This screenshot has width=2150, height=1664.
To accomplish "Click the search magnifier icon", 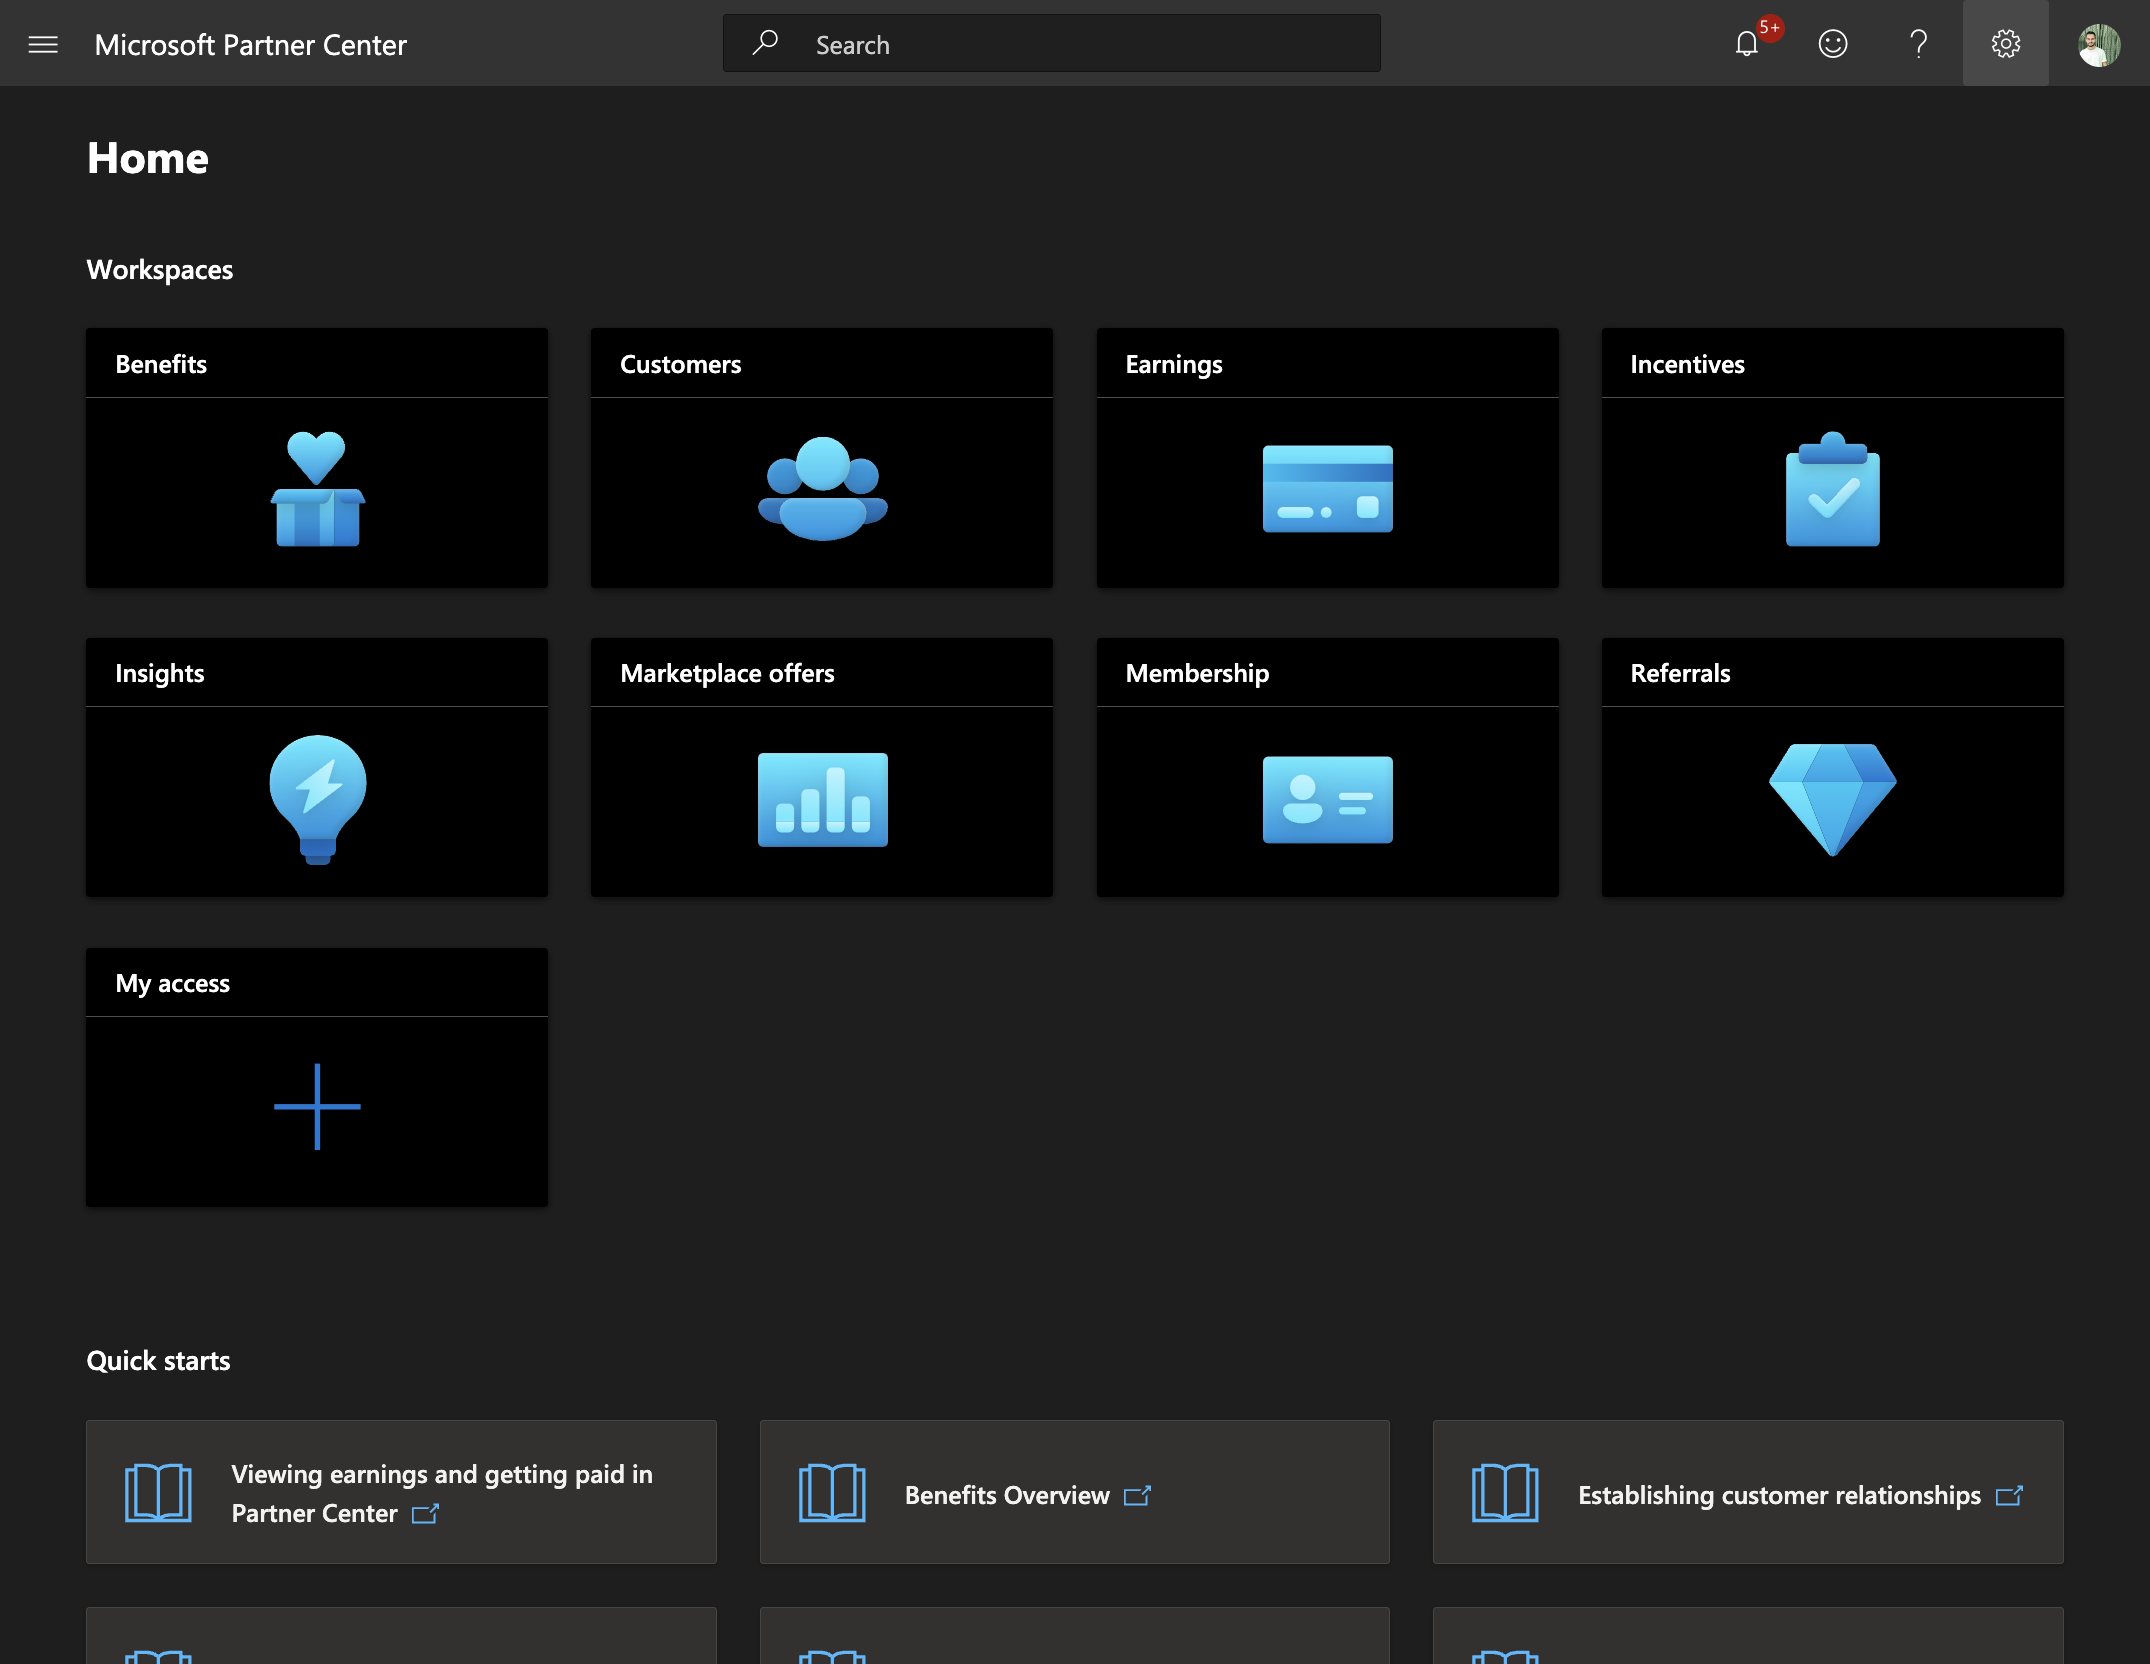I will point(765,43).
